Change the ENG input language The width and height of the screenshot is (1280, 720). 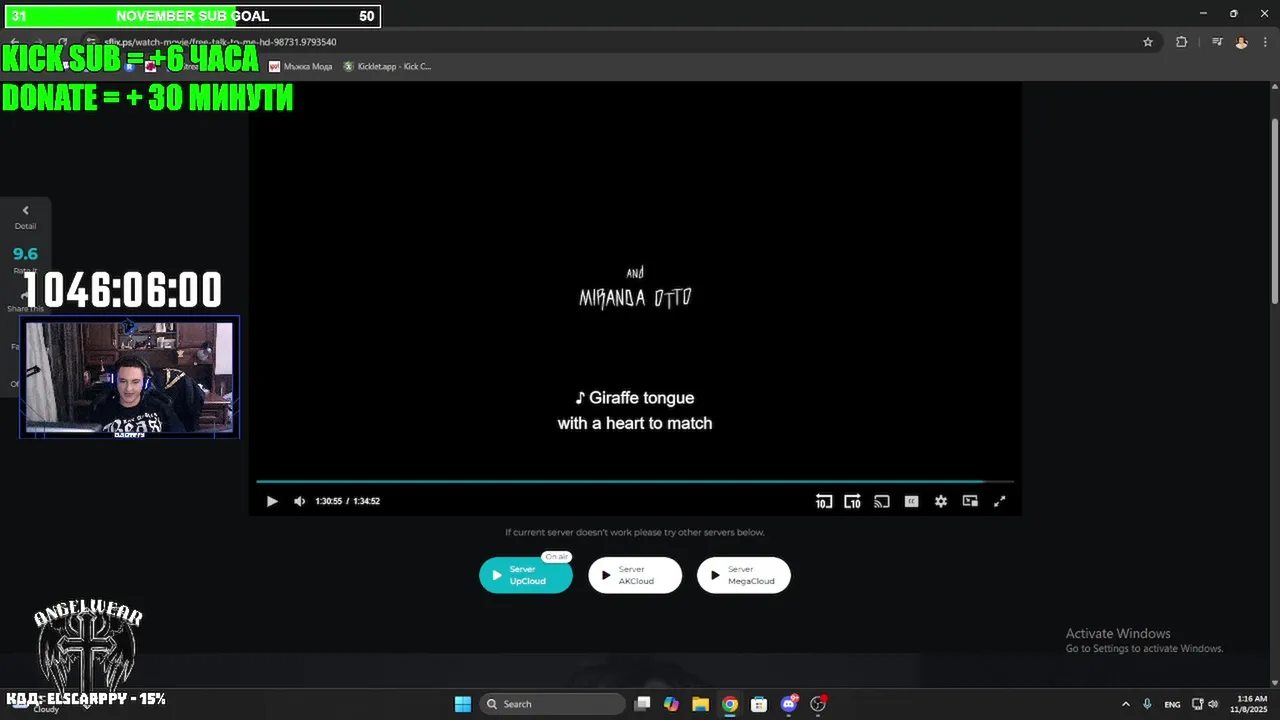coord(1172,704)
